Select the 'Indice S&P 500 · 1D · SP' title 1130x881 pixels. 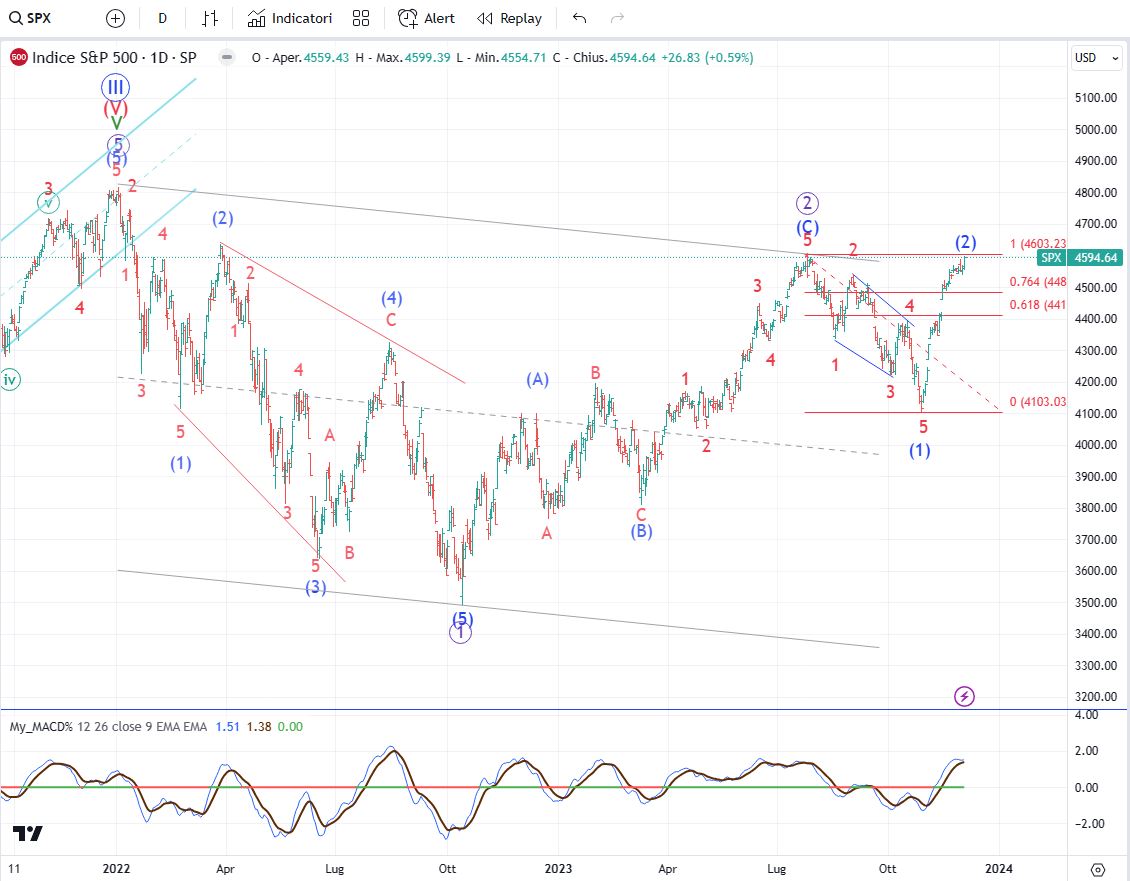click(x=114, y=58)
